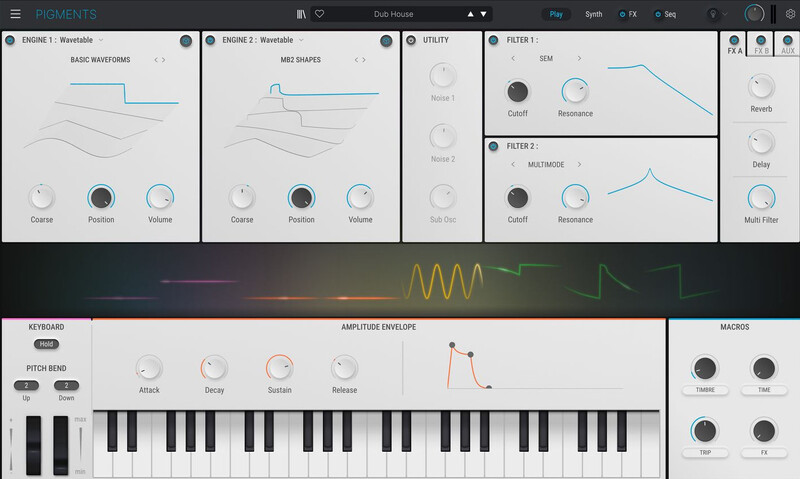The width and height of the screenshot is (800, 479).
Task: Toggle Engine 1 power button
Action: tap(10, 40)
